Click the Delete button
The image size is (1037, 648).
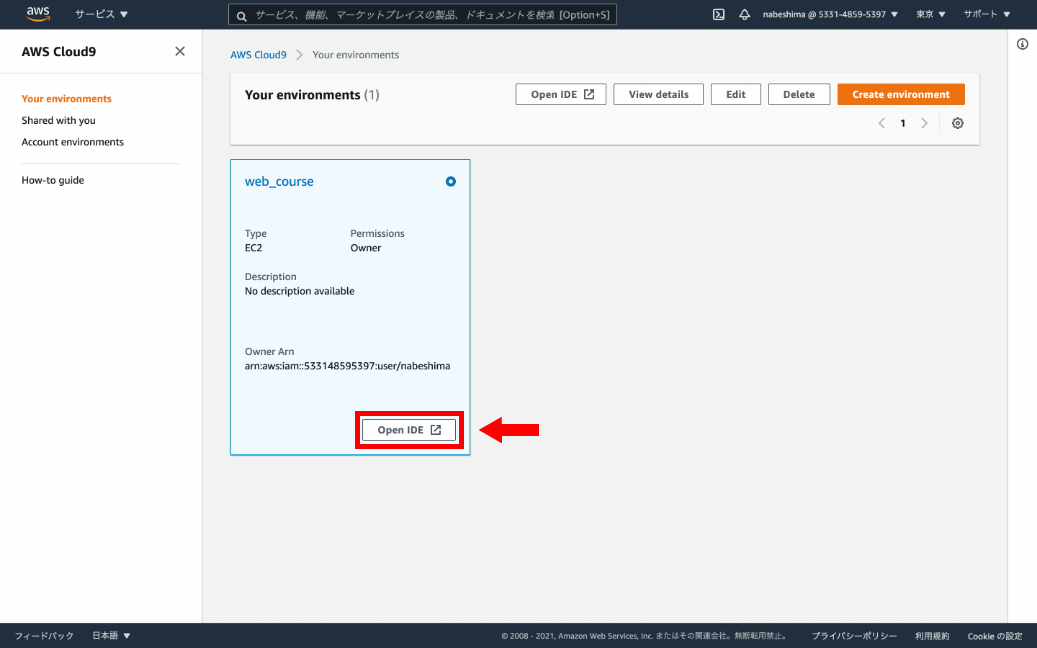pyautogui.click(x=799, y=95)
